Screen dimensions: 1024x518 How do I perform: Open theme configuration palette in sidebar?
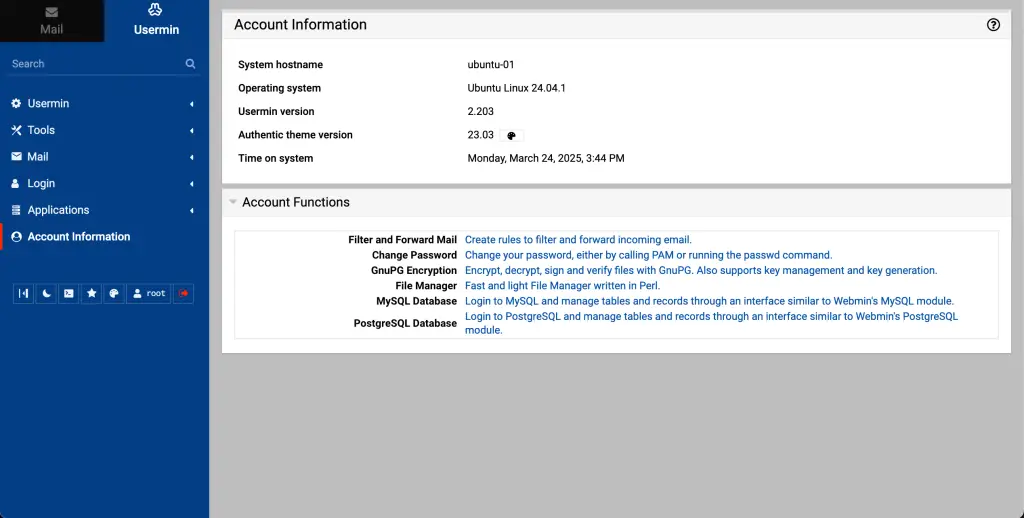click(114, 294)
